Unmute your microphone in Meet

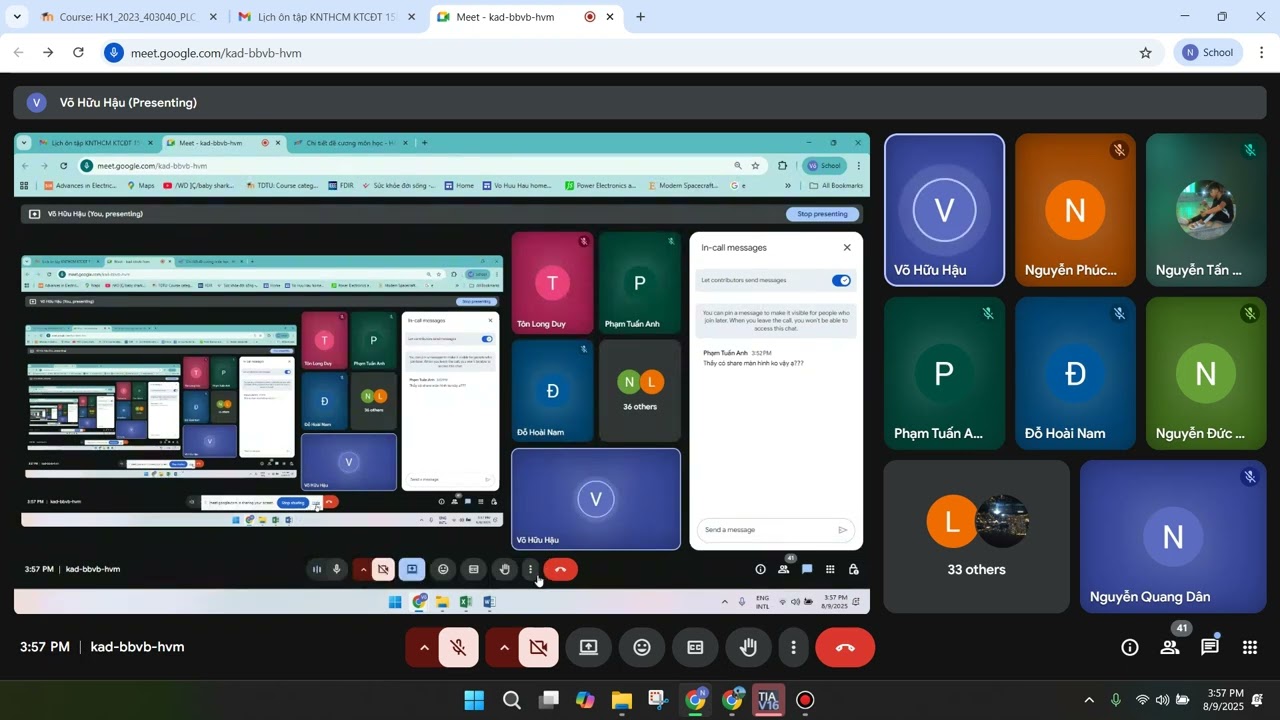click(x=458, y=648)
